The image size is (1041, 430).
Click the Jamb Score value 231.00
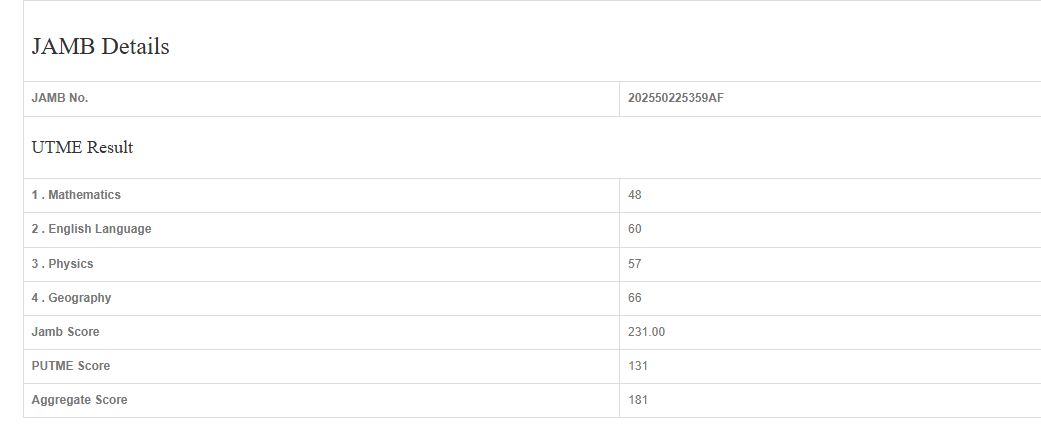pos(646,332)
